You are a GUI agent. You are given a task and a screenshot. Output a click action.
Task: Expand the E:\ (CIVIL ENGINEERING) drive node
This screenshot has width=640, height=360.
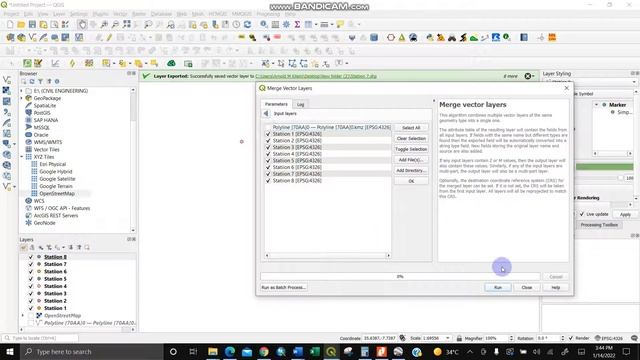coord(22,91)
